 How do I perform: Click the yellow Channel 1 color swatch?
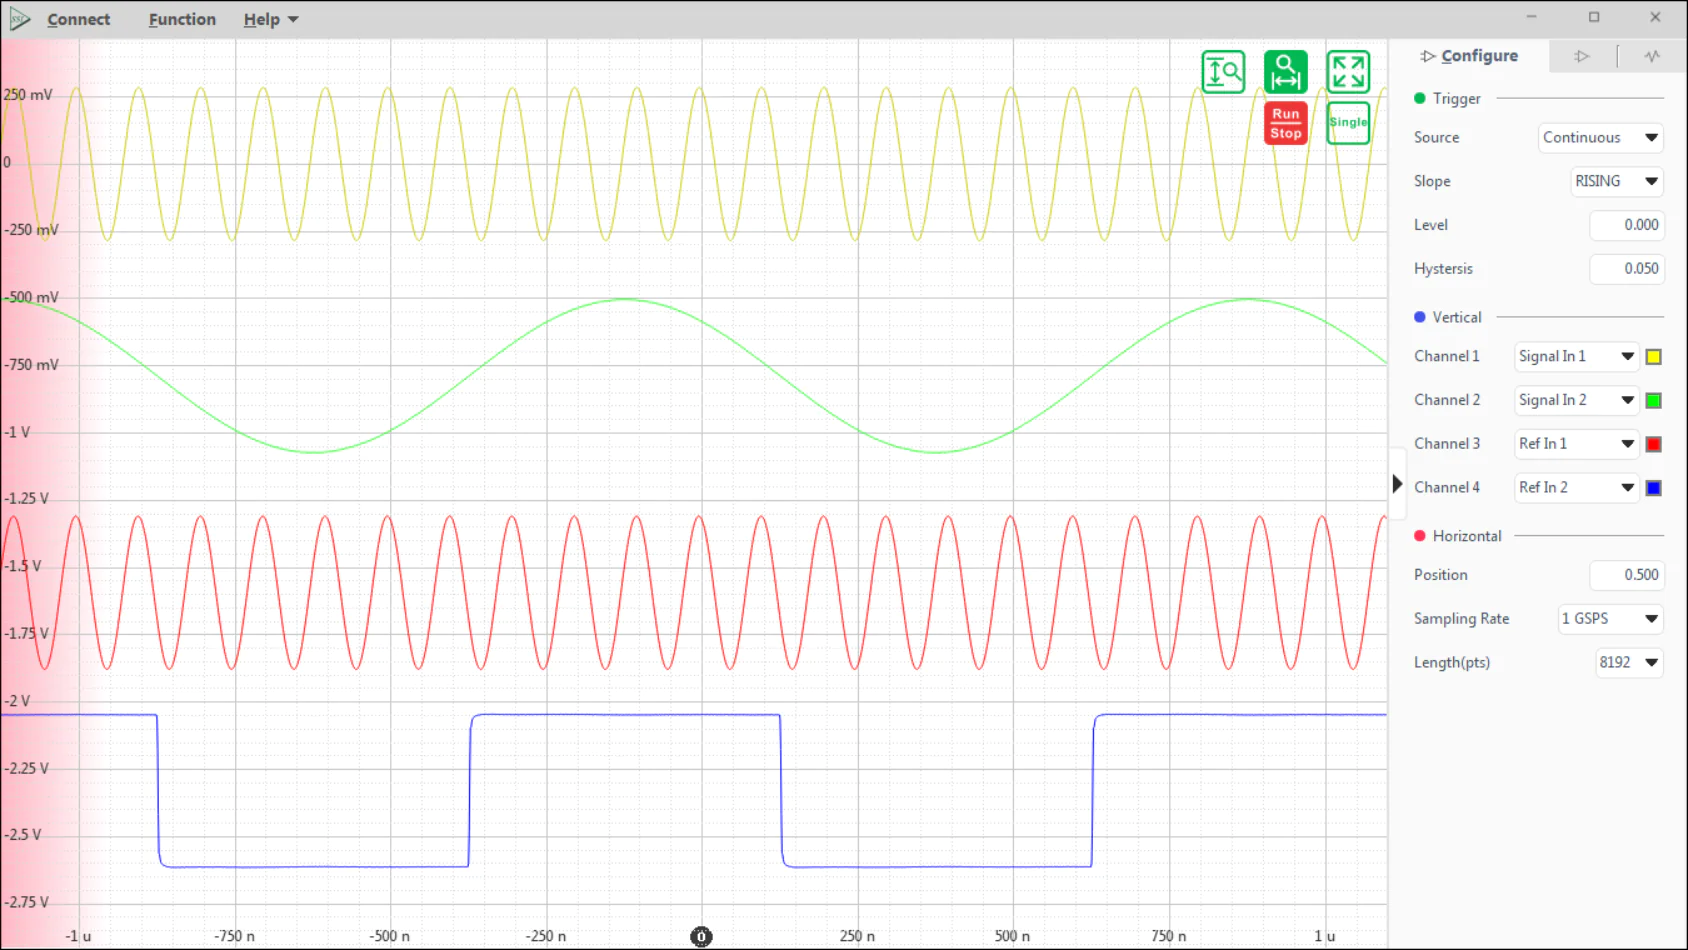(1653, 357)
